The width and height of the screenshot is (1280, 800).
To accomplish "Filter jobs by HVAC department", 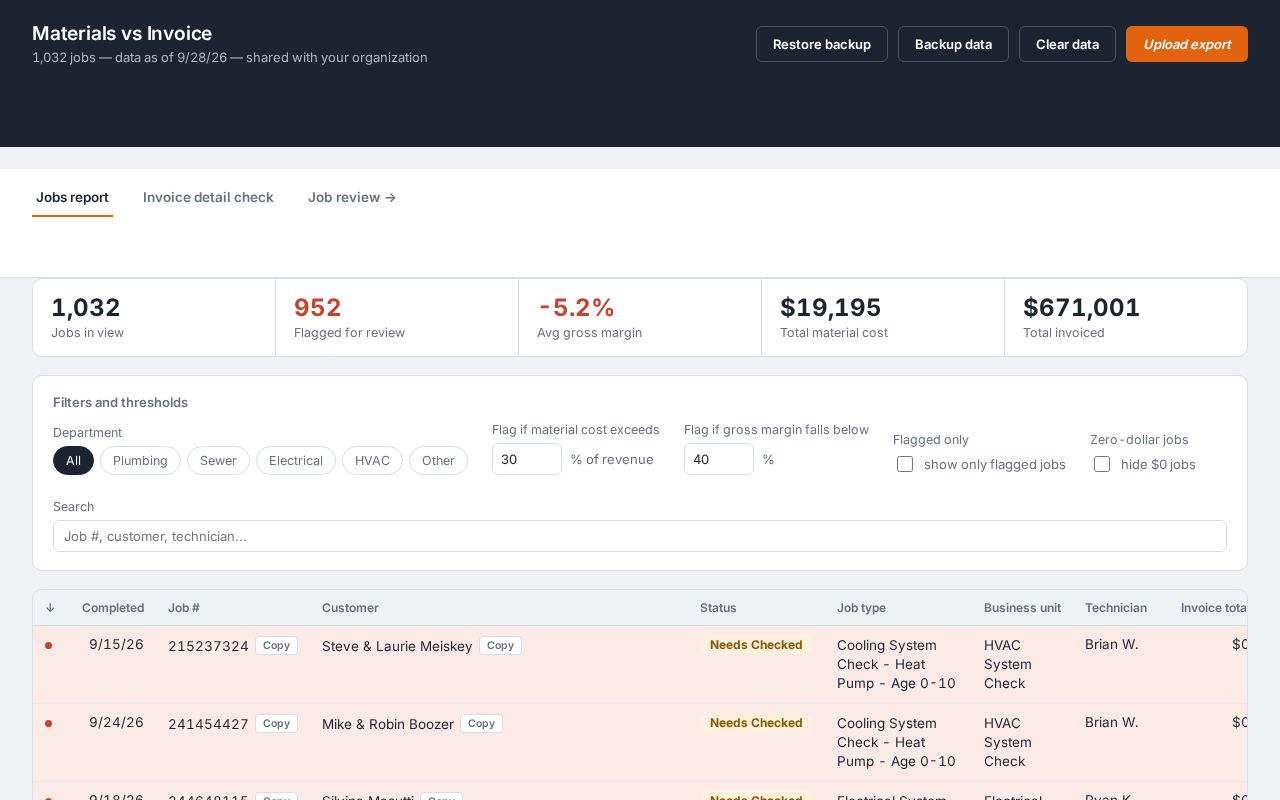I will click(372, 460).
